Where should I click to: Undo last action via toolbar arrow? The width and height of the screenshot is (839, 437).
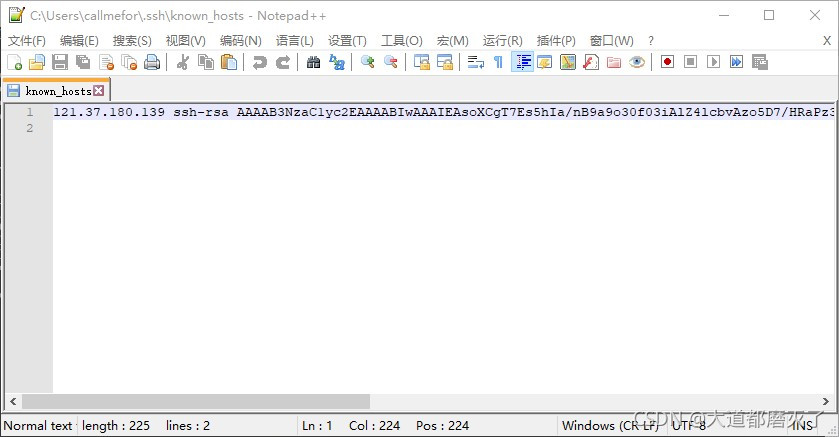pyautogui.click(x=260, y=63)
